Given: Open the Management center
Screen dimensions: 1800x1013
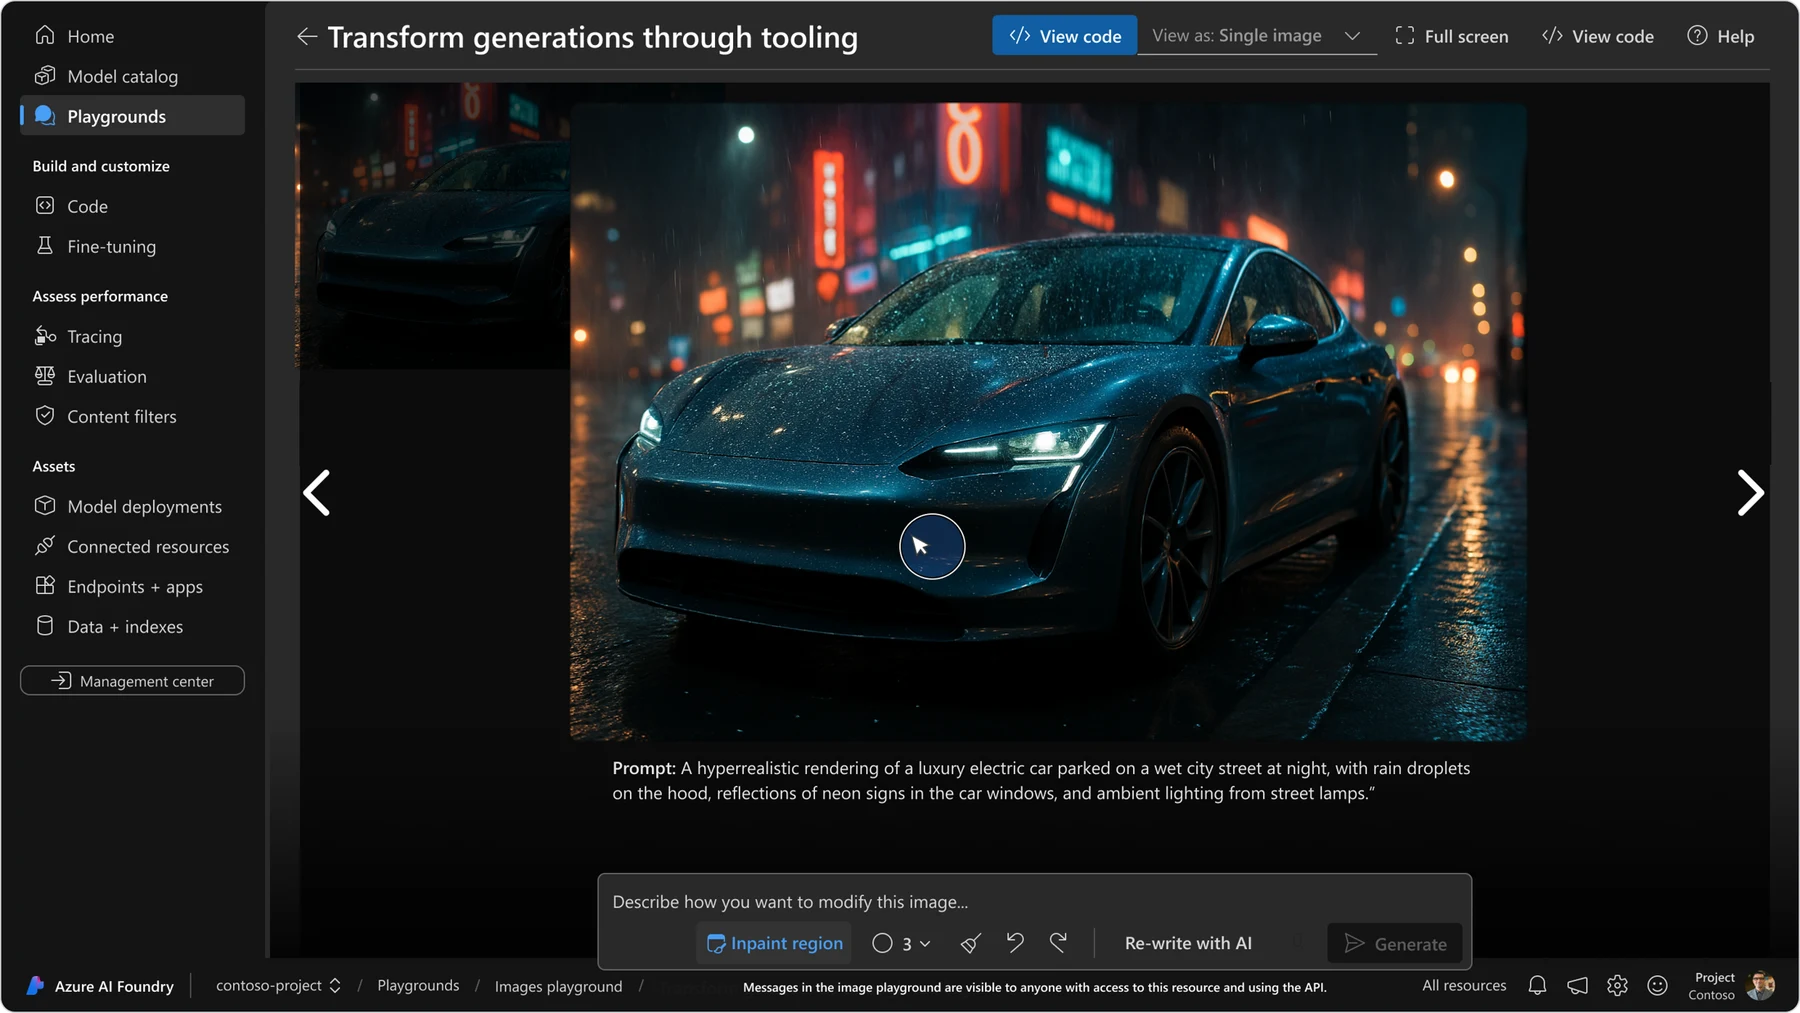Looking at the screenshot, I should coord(132,681).
